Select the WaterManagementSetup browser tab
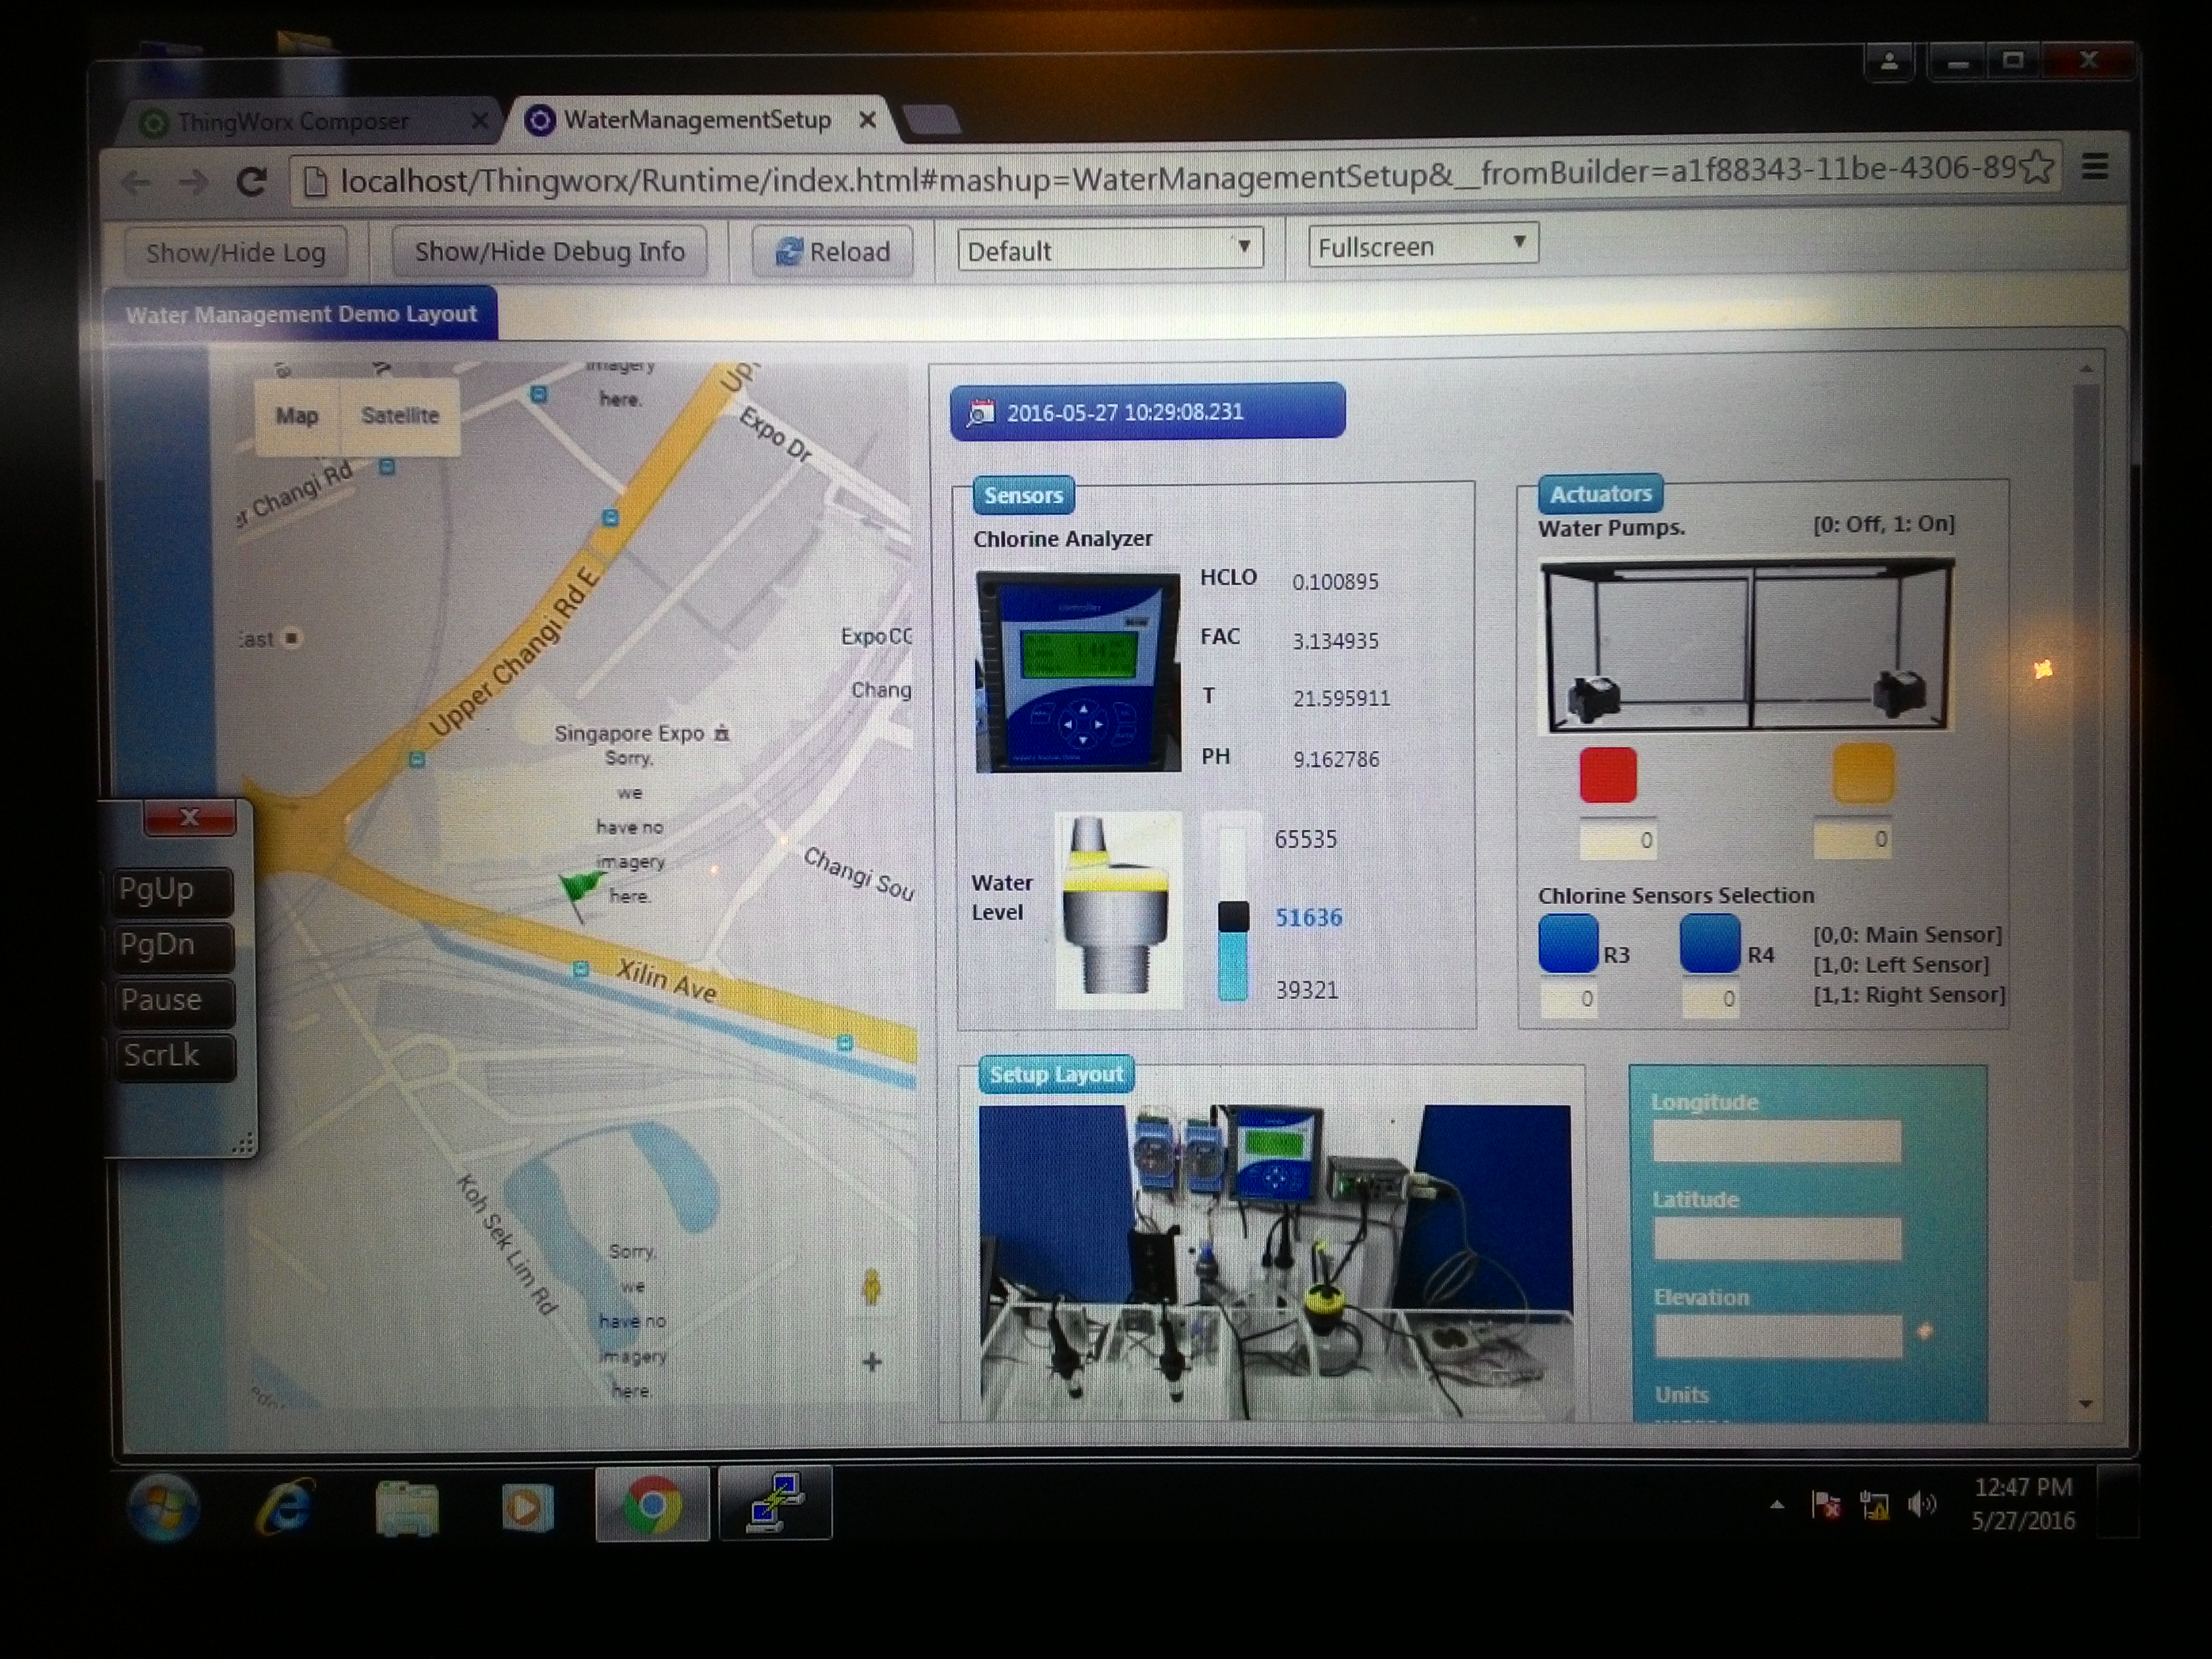This screenshot has width=2212, height=1659. coord(697,120)
